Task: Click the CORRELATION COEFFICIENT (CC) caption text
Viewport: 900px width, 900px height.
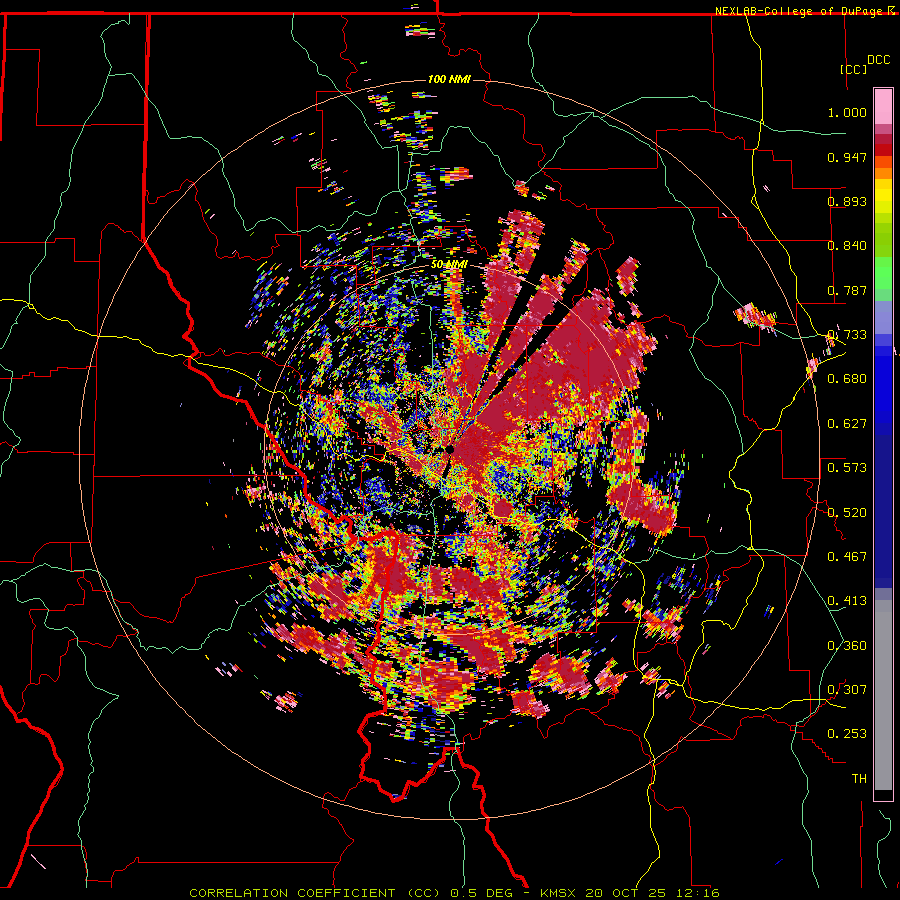Action: tap(315, 893)
